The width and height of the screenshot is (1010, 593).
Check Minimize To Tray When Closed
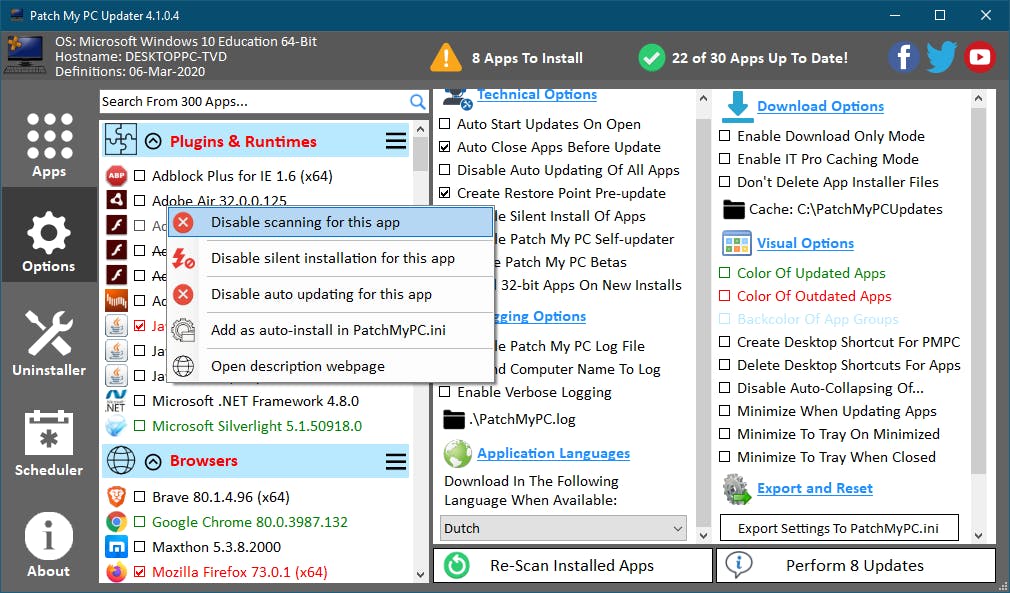(x=725, y=457)
